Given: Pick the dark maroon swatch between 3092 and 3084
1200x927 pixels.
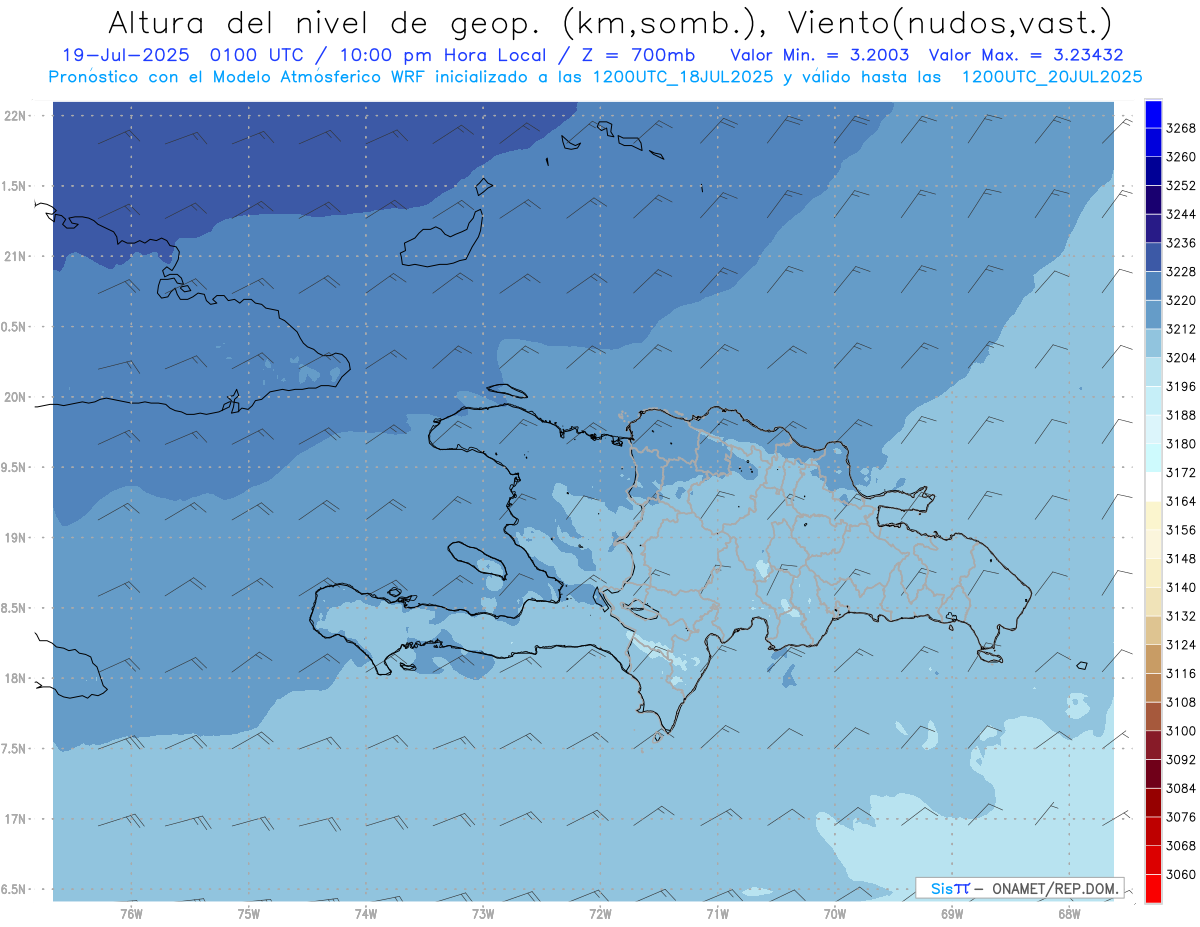Looking at the screenshot, I should [x=1153, y=774].
